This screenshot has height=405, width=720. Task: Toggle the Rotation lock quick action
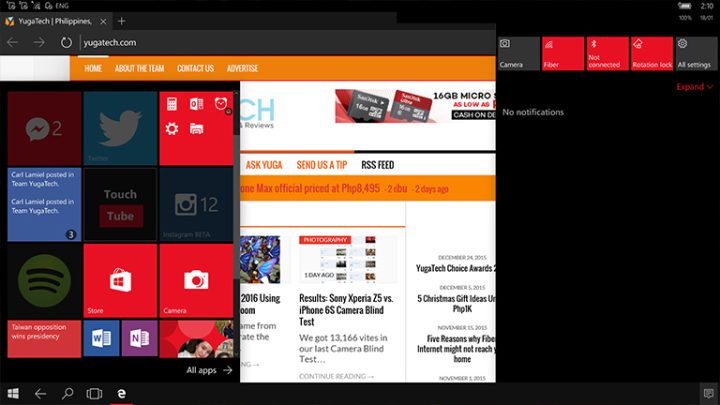tap(652, 54)
